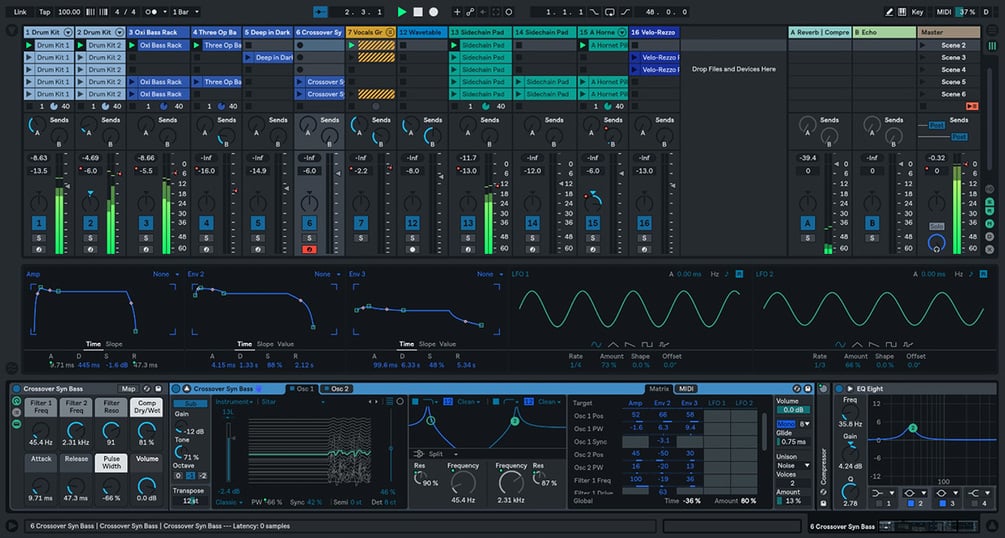Toggle the Wavetable device activator
The width and height of the screenshot is (1005, 538).
[x=176, y=389]
